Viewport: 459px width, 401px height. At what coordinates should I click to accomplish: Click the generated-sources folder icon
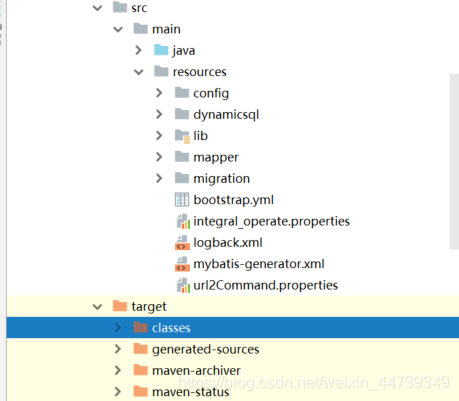tap(140, 348)
